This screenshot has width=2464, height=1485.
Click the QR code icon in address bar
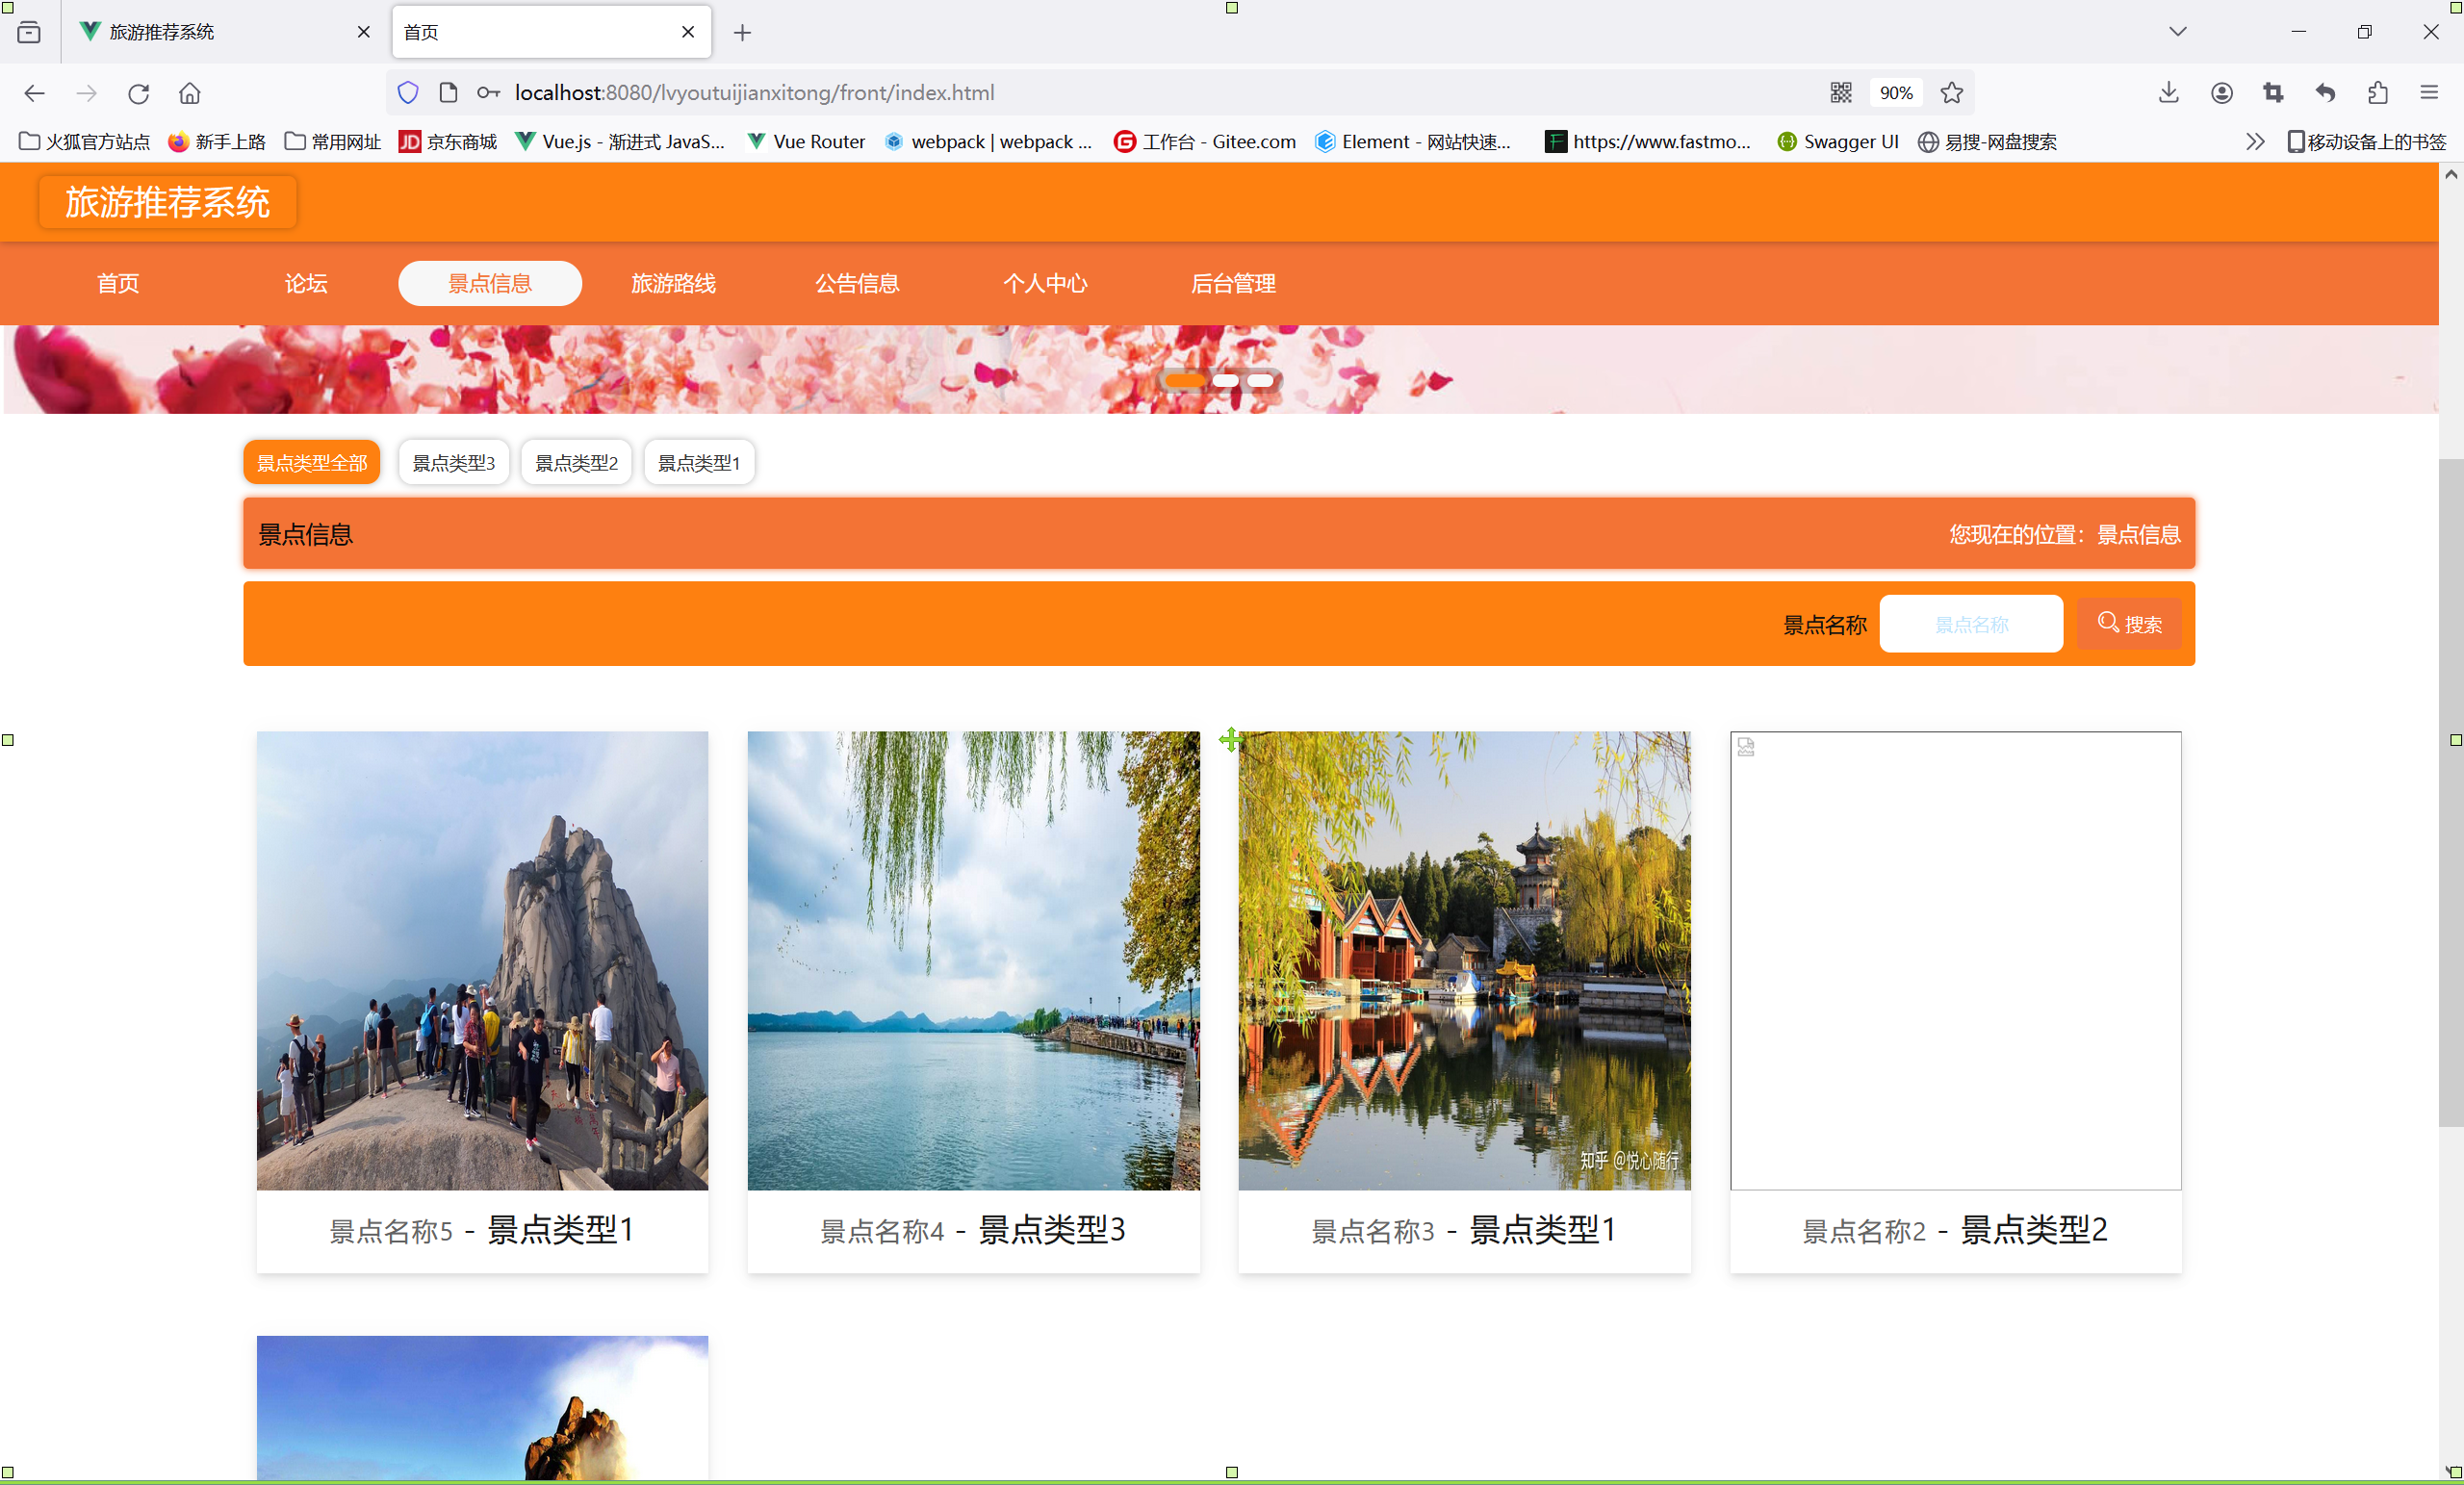click(1840, 93)
